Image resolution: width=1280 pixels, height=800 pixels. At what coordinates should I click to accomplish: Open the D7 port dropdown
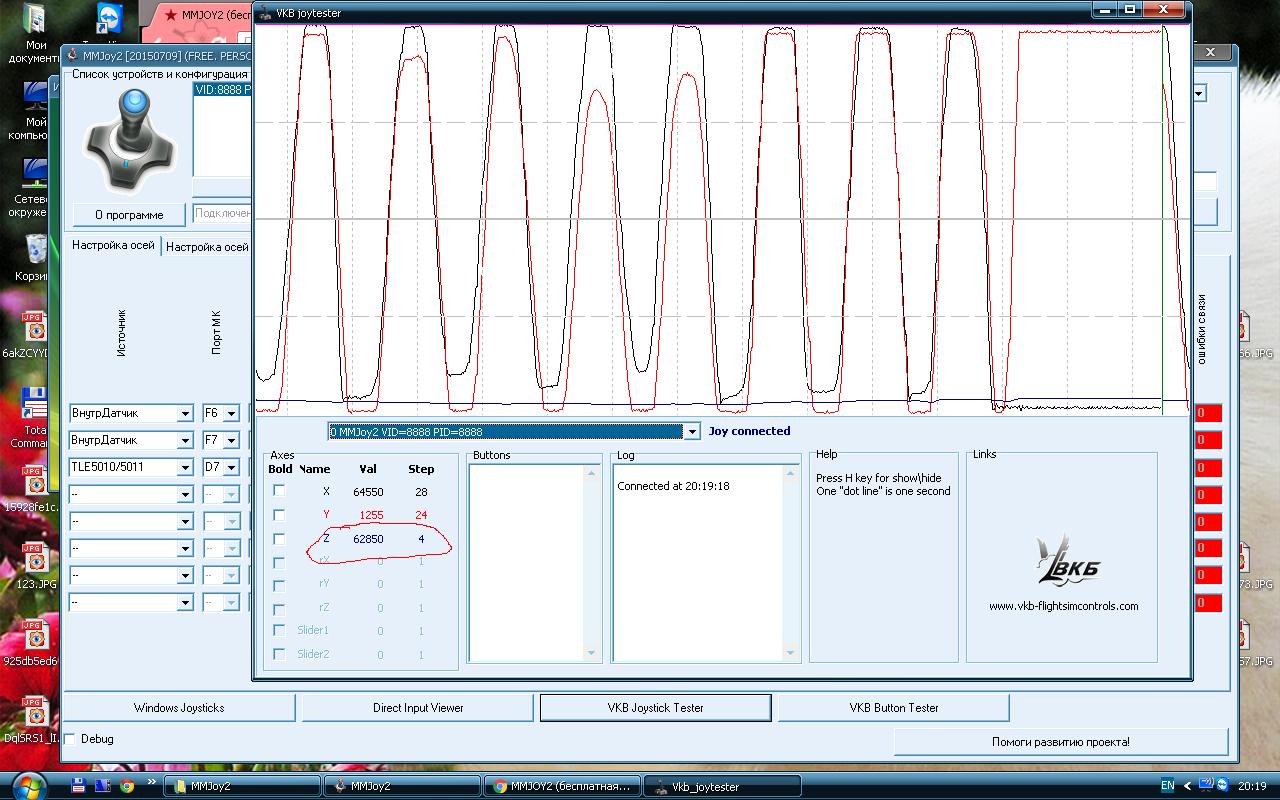click(231, 467)
